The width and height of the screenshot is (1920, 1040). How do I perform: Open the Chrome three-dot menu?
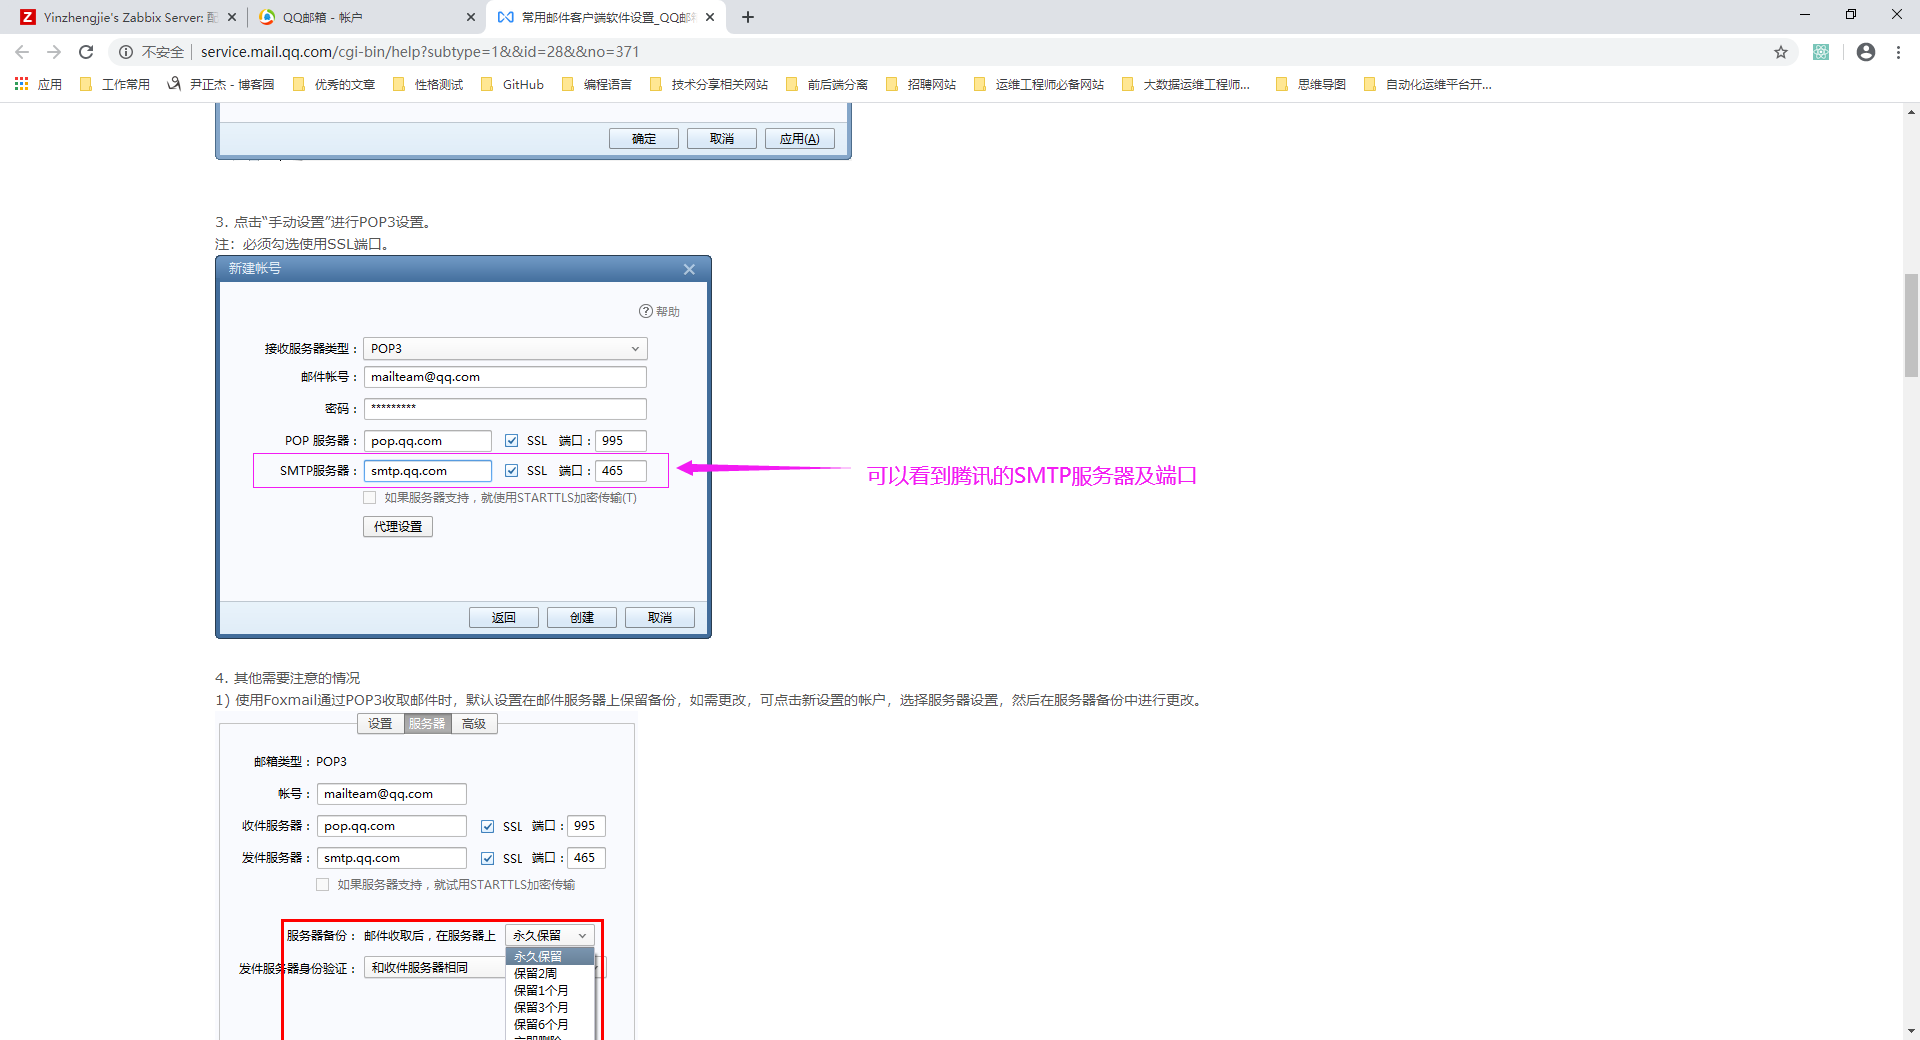[1898, 52]
